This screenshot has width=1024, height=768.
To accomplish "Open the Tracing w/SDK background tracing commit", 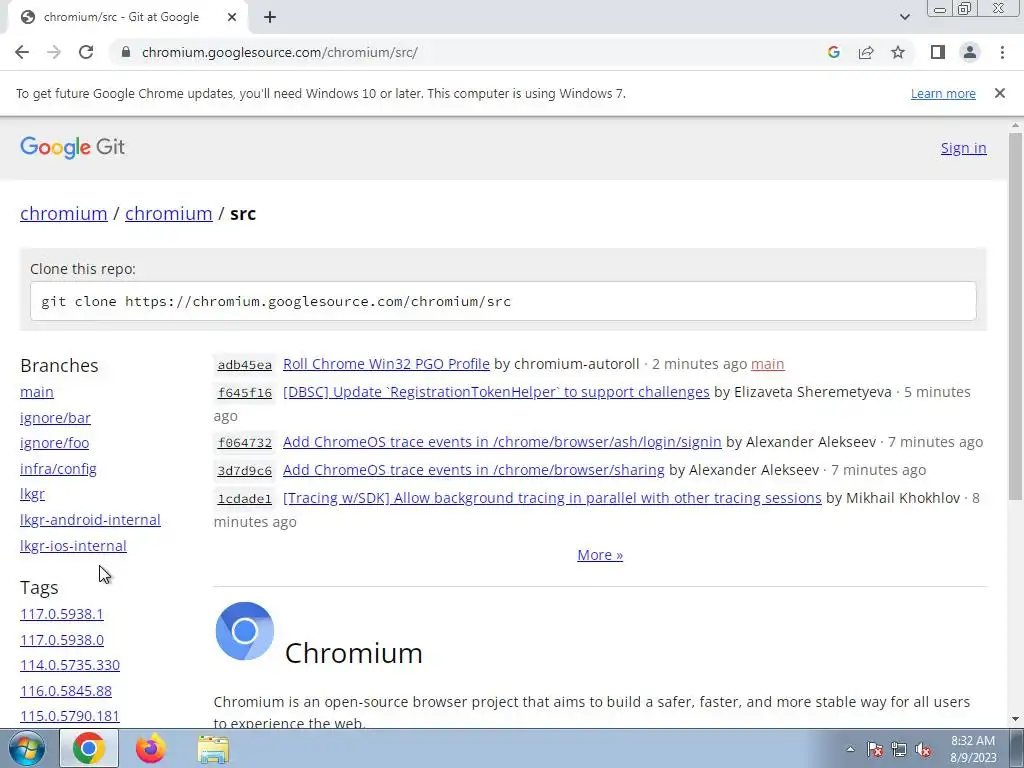I will coord(552,498).
